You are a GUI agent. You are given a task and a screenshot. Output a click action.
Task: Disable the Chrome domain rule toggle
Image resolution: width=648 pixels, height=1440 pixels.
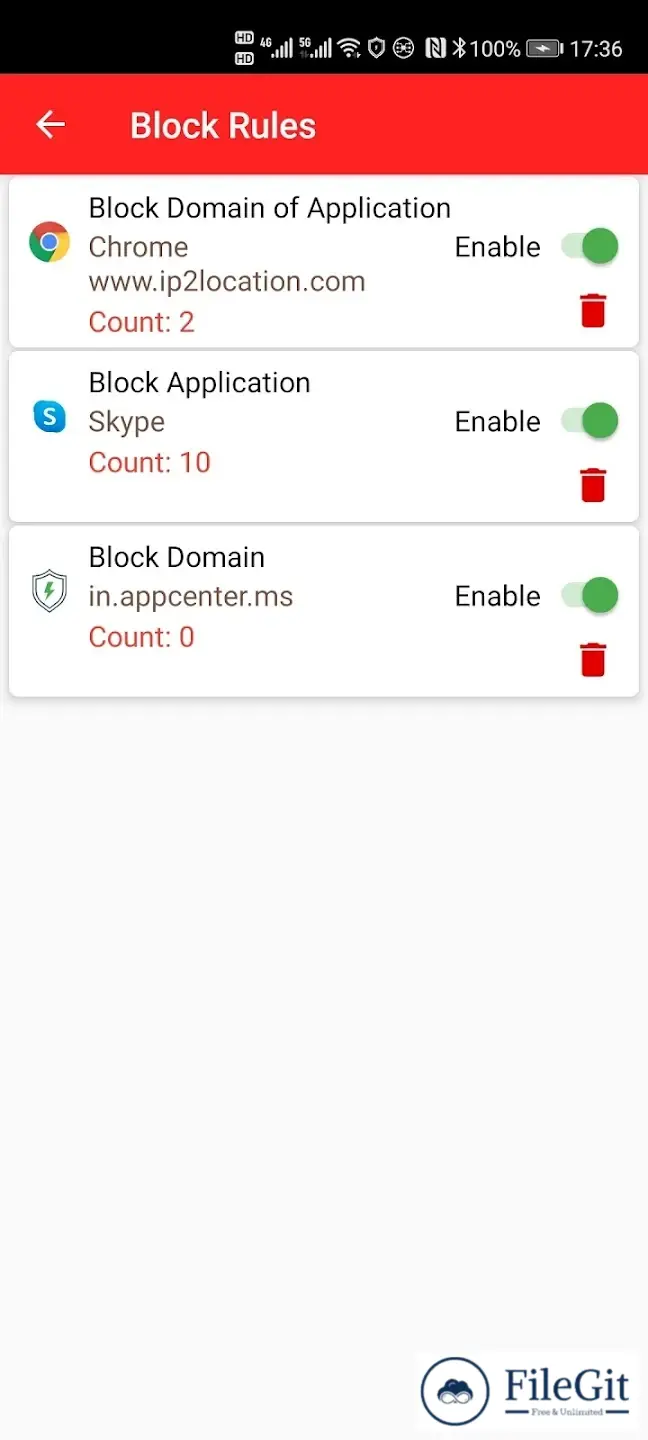(589, 246)
